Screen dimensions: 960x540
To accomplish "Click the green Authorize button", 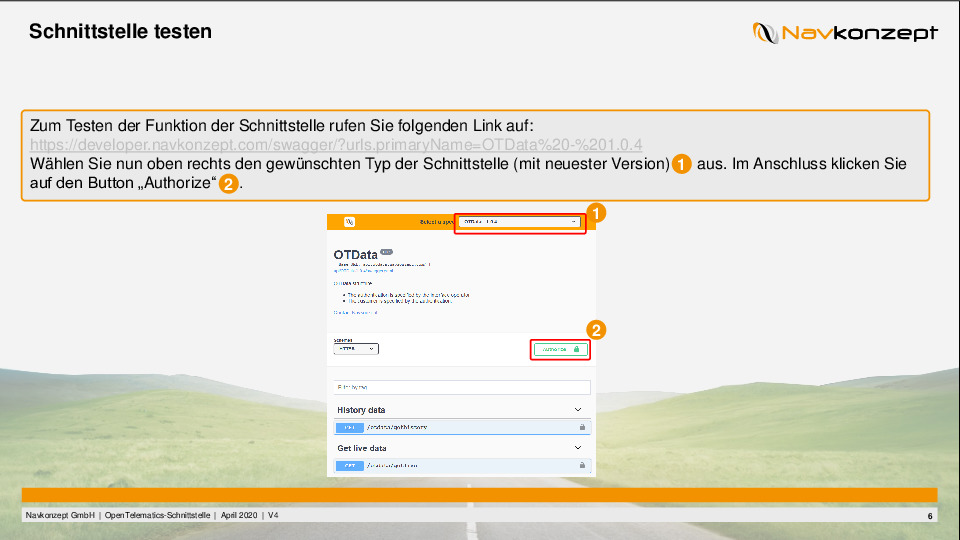I will (x=560, y=349).
